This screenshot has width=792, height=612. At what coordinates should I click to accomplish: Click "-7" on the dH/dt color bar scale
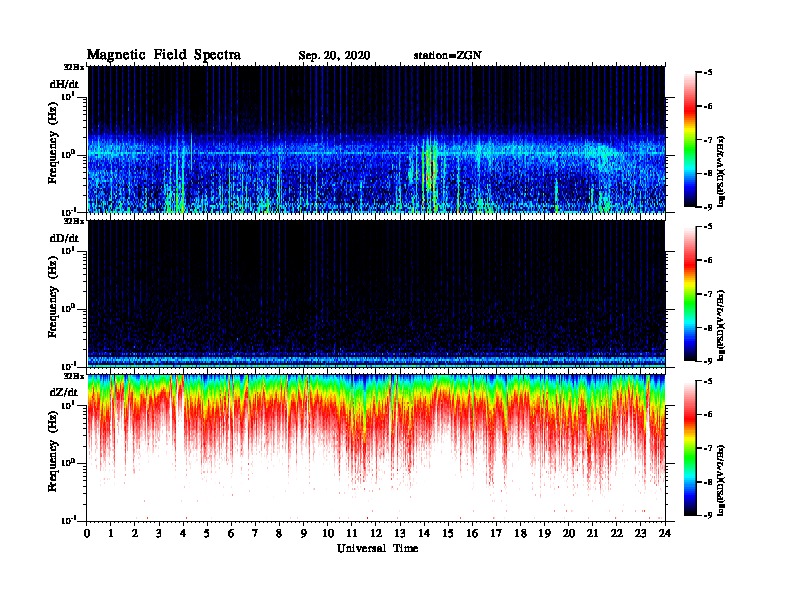pyautogui.click(x=708, y=140)
